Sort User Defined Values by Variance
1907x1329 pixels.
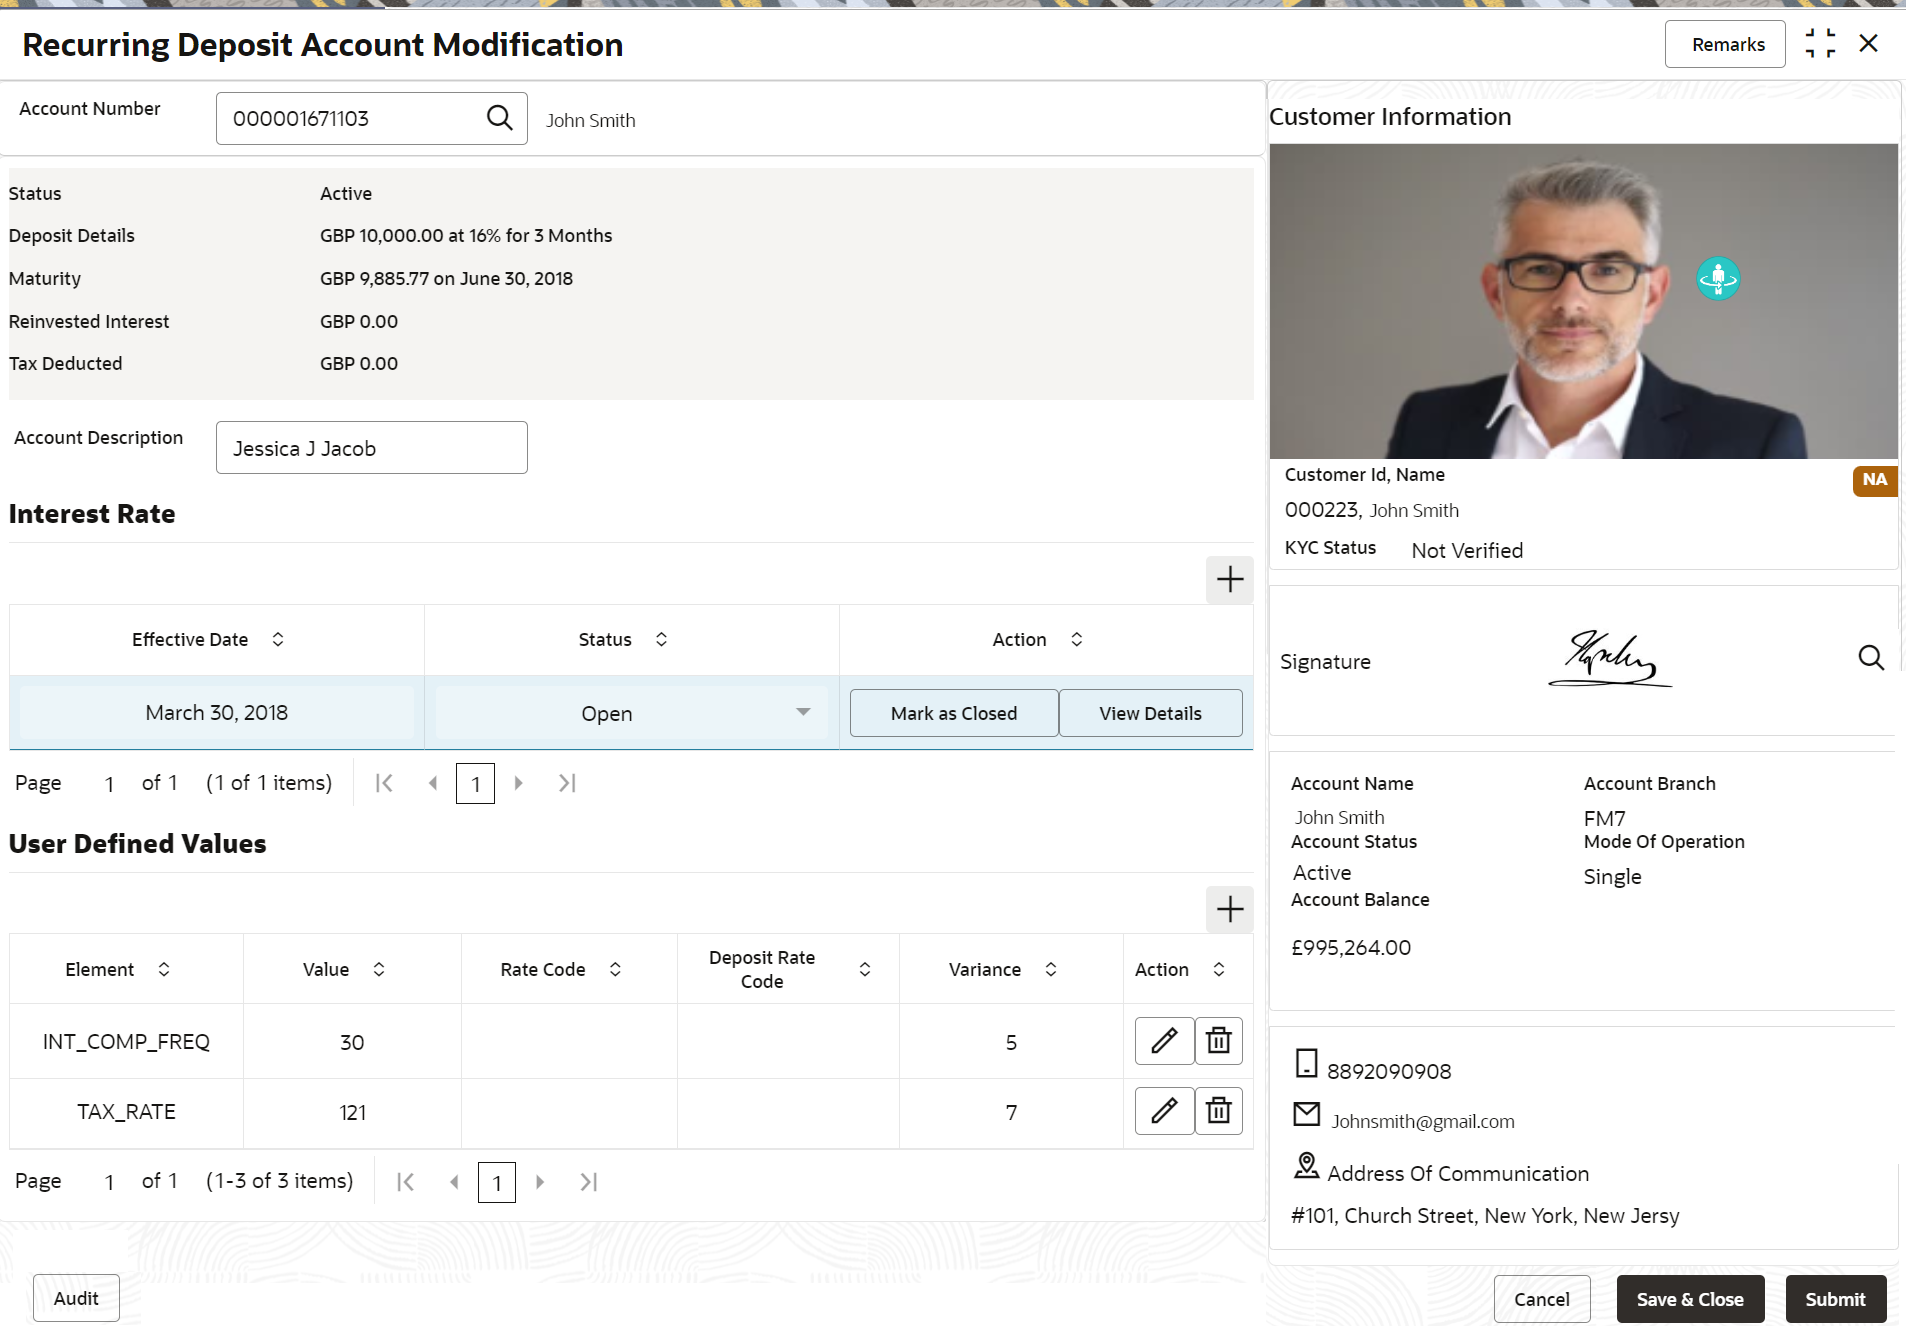1051,970
